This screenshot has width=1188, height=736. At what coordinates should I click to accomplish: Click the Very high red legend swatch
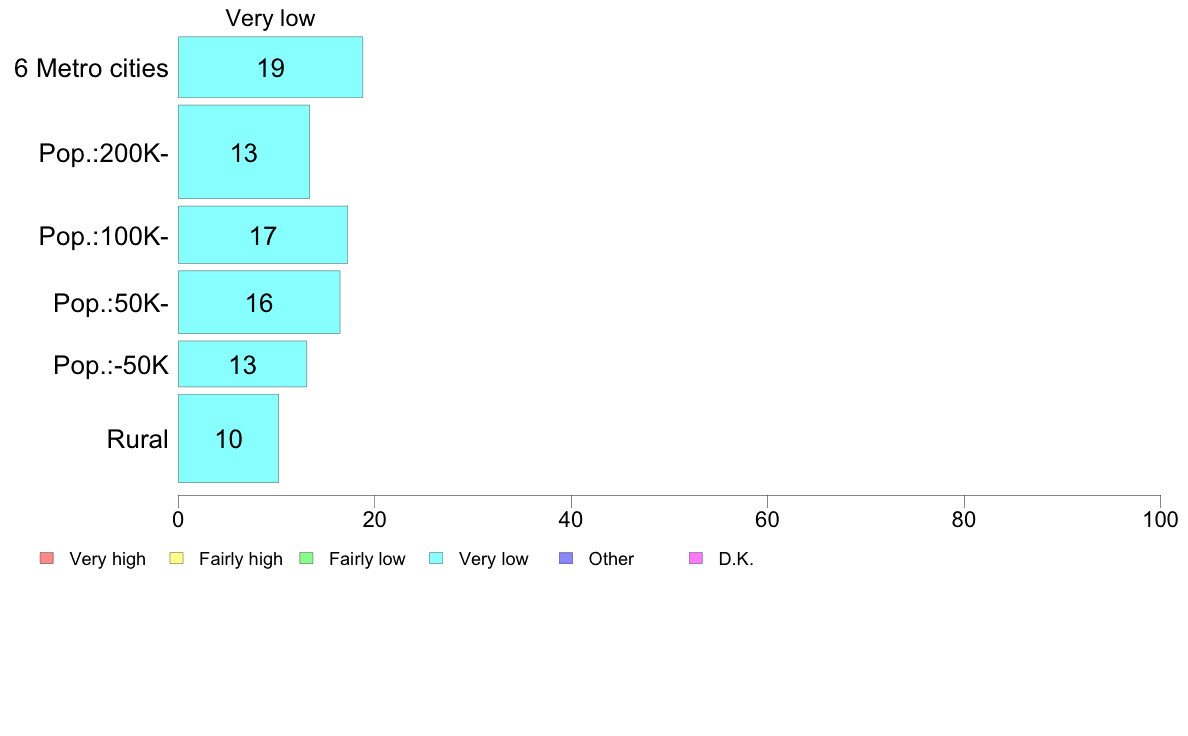click(x=46, y=559)
